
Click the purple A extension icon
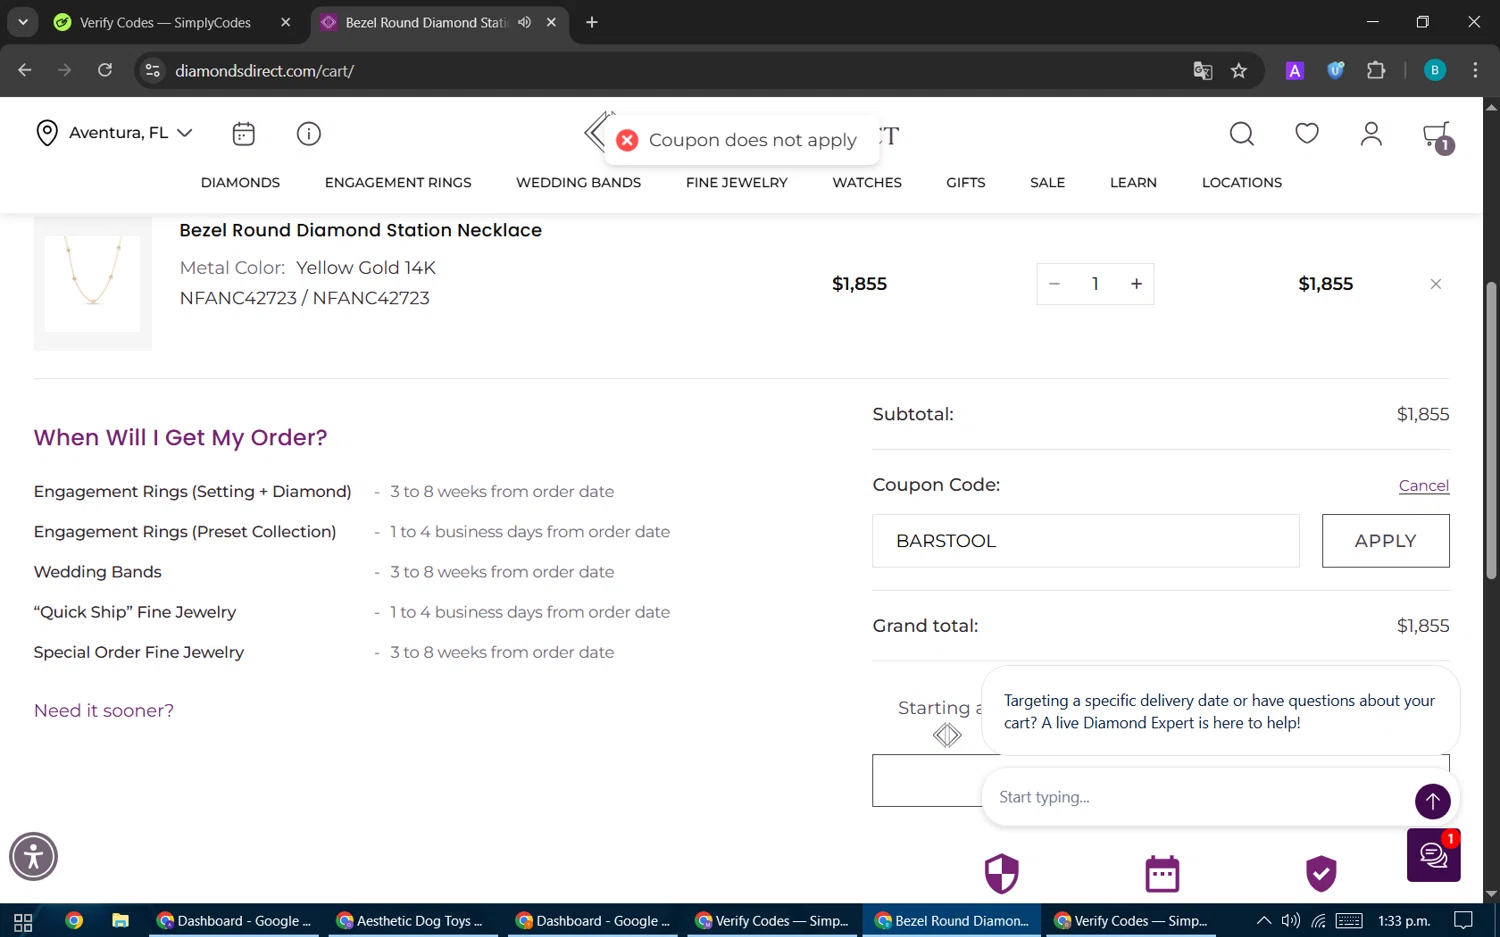(1295, 70)
